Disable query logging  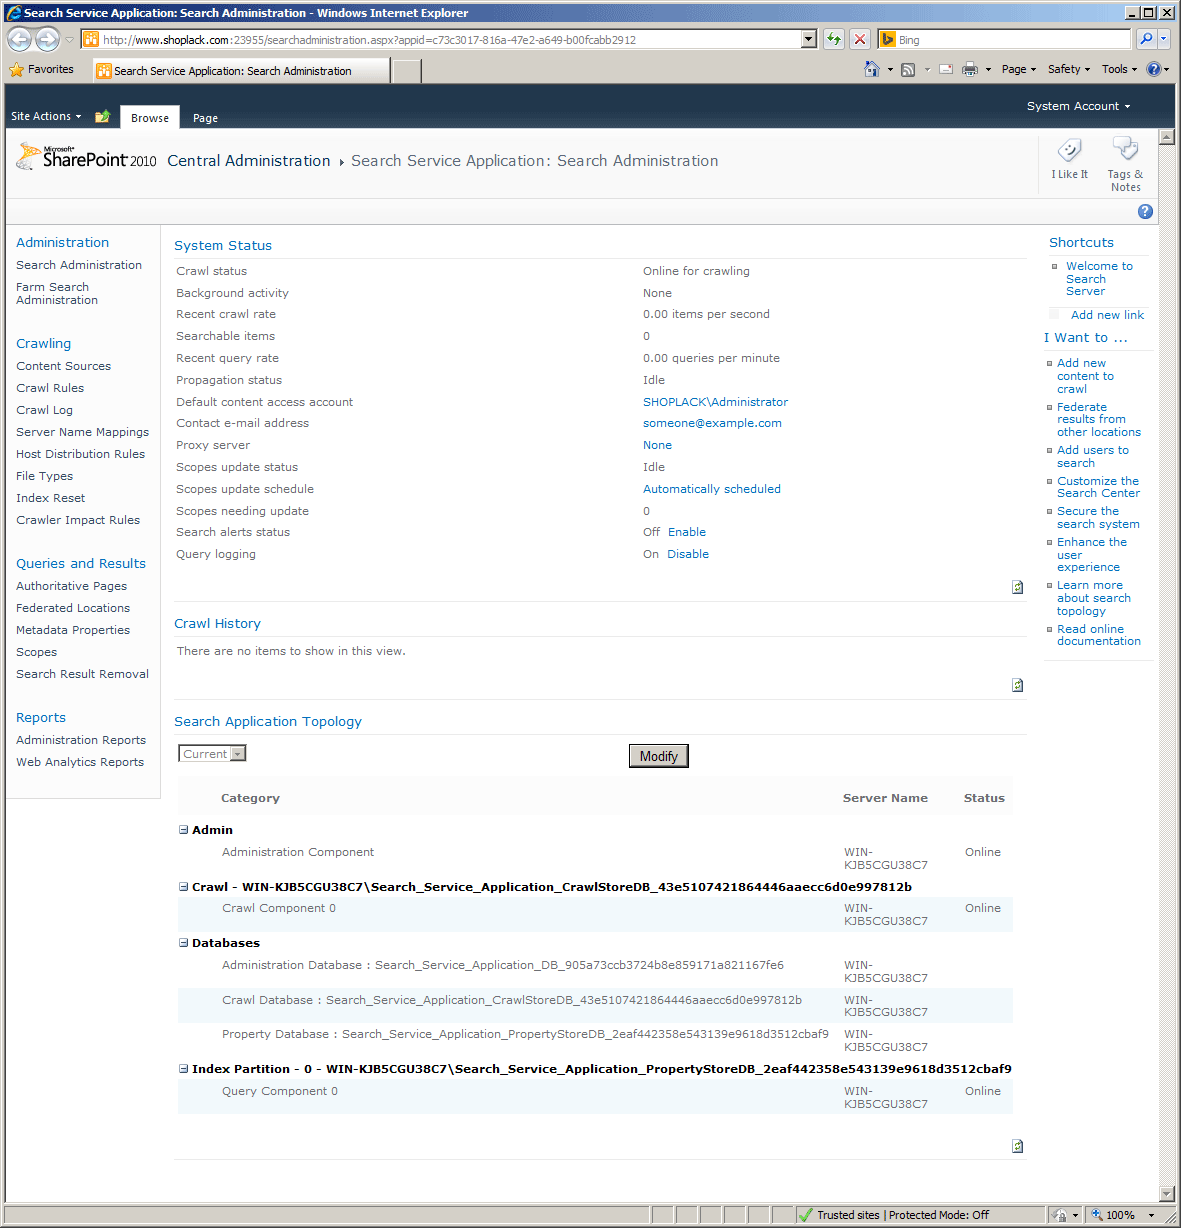point(688,554)
